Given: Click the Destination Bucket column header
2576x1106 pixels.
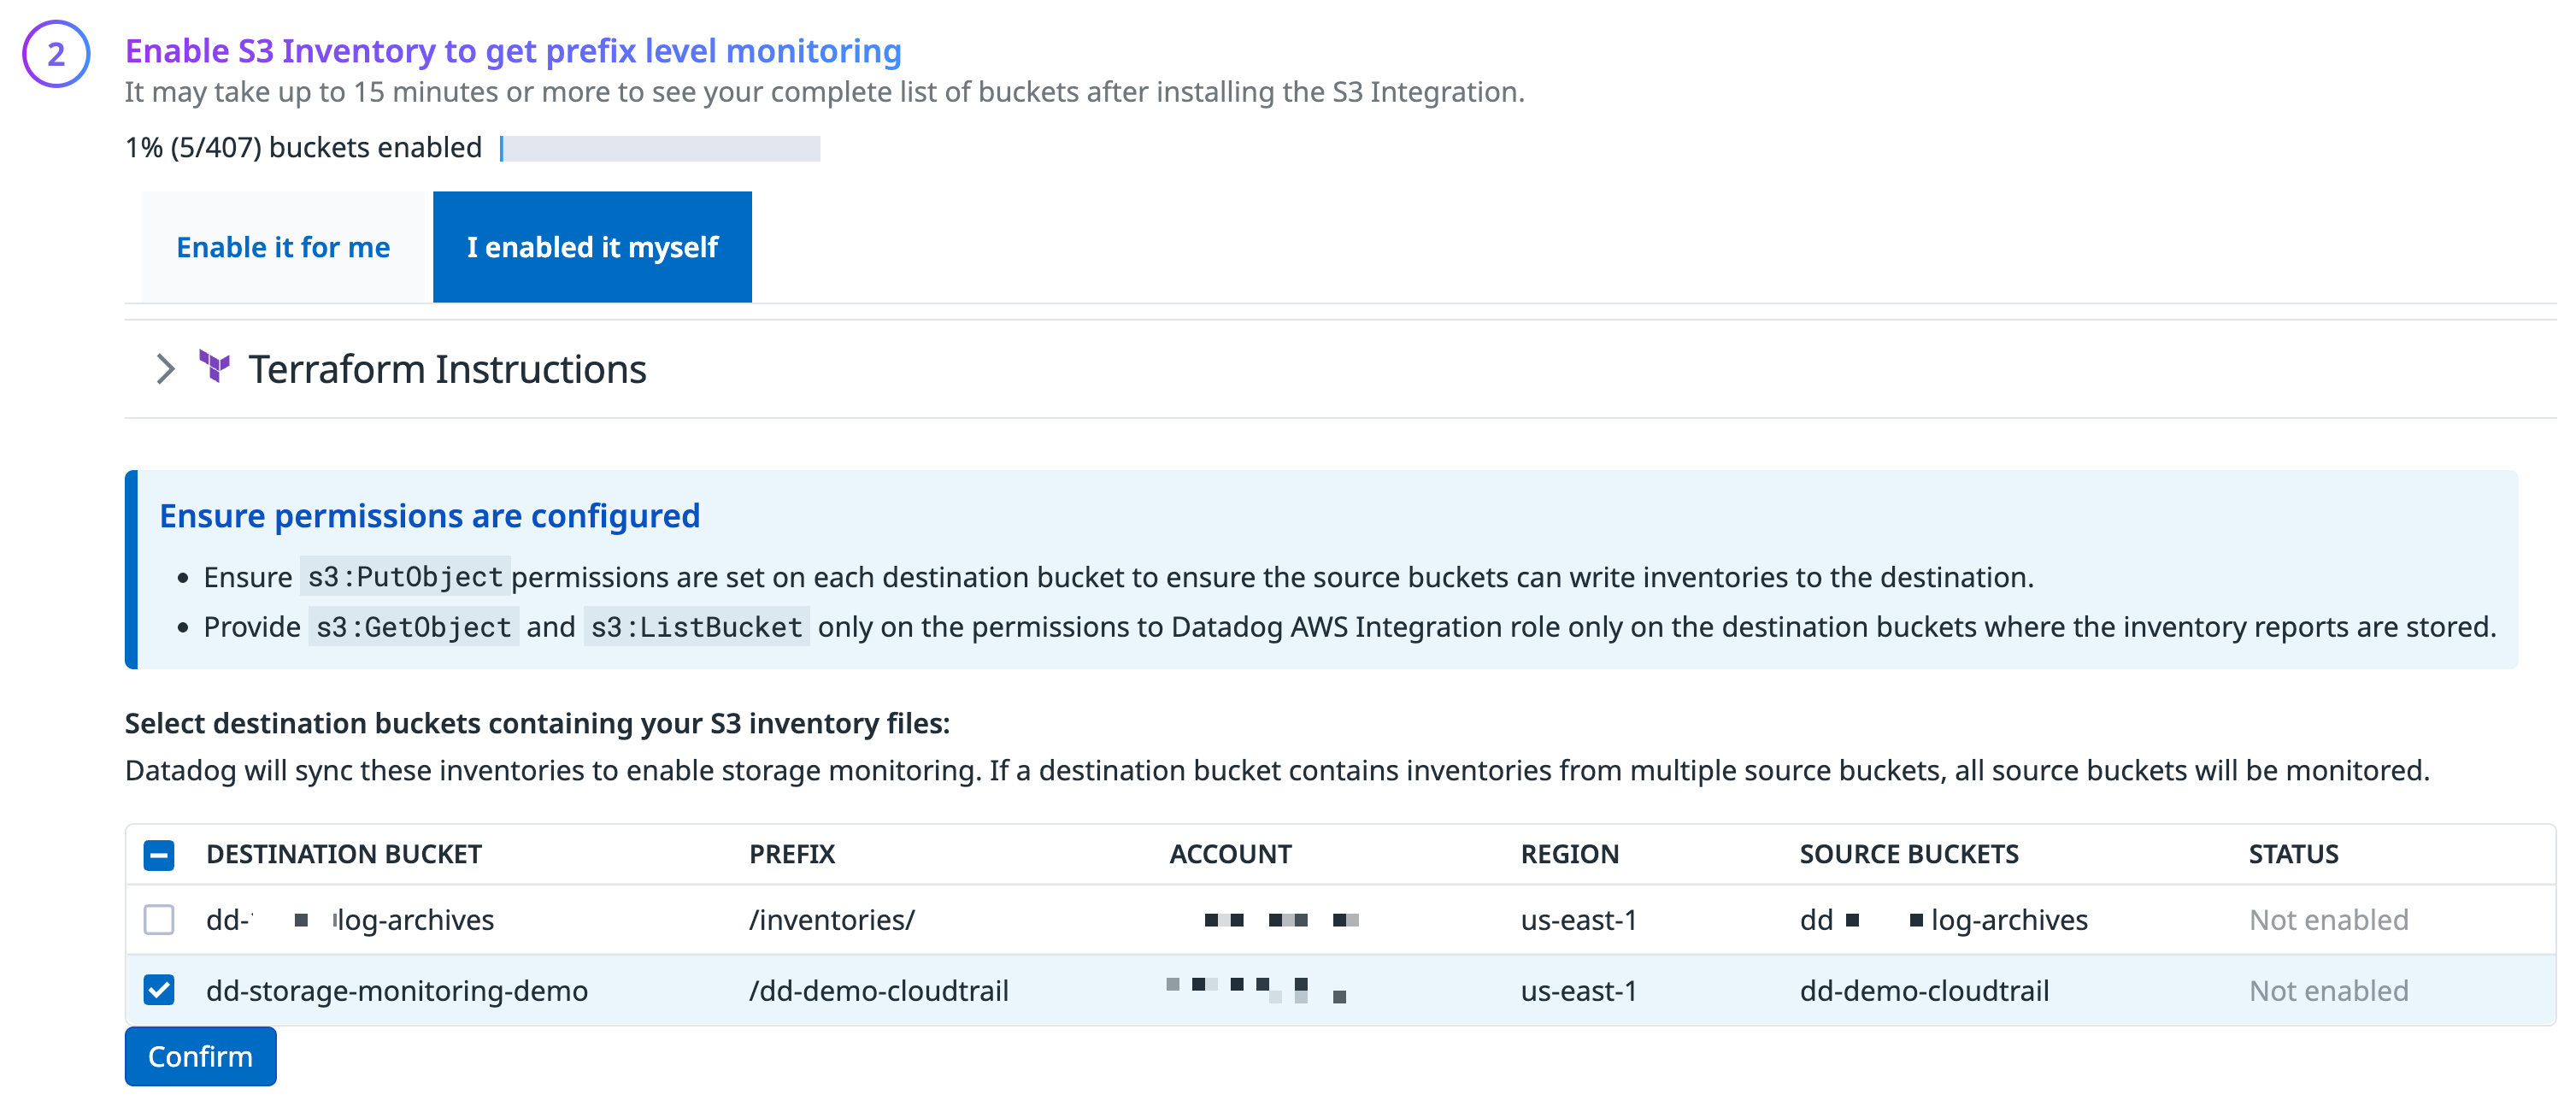Looking at the screenshot, I should tap(344, 855).
